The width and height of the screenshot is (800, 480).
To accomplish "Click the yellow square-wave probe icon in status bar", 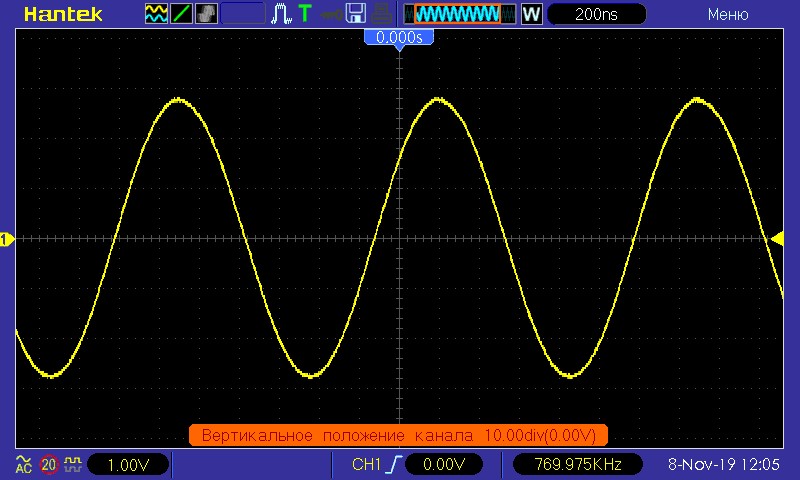I will tap(73, 464).
